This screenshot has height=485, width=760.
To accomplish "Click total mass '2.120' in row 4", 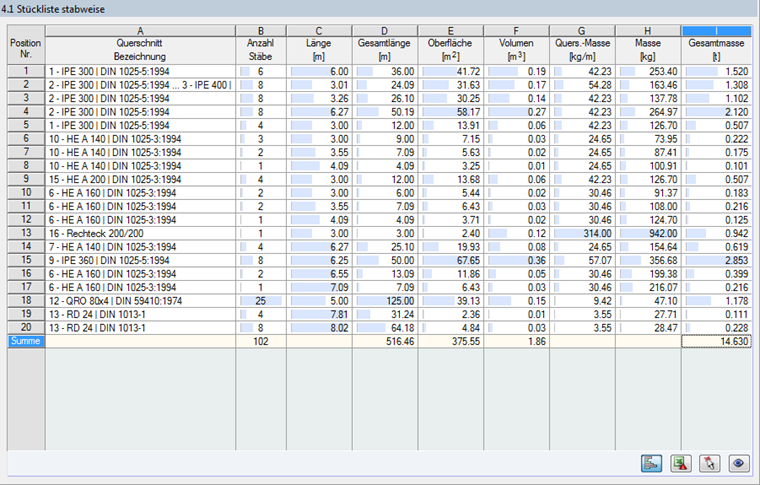I will coord(716,112).
